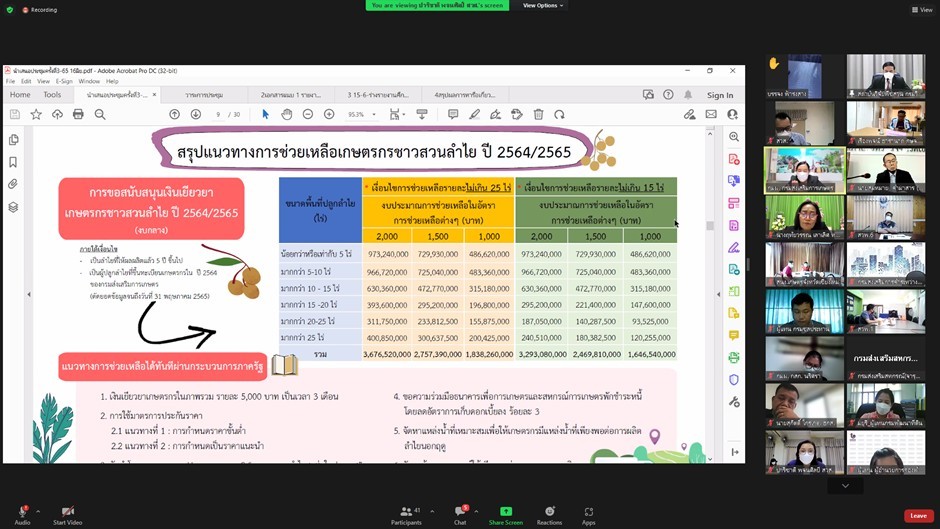The height and width of the screenshot is (529, 940).
Task: Go to next page with down arrow
Action: click(x=195, y=114)
